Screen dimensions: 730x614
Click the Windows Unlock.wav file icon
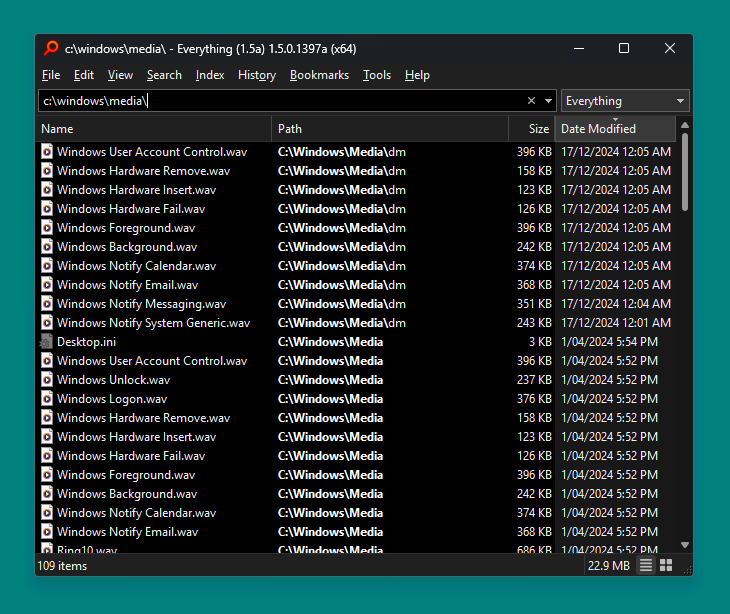[47, 380]
